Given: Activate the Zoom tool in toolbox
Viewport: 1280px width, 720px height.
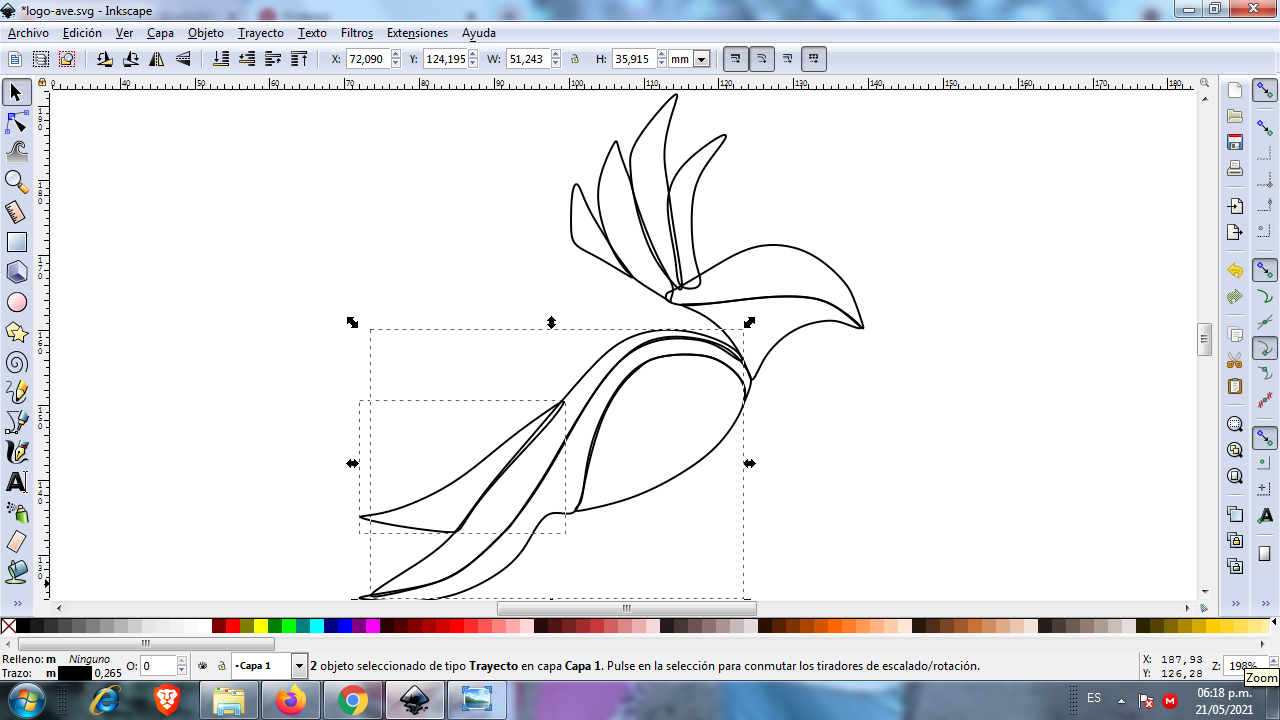Looking at the screenshot, I should (16, 182).
